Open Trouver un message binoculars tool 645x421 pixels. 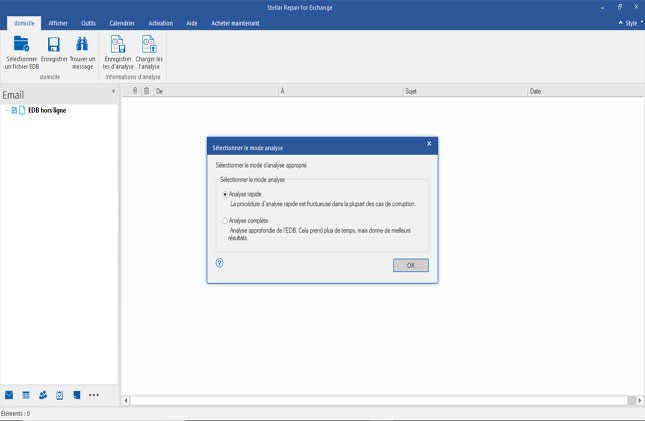(83, 44)
